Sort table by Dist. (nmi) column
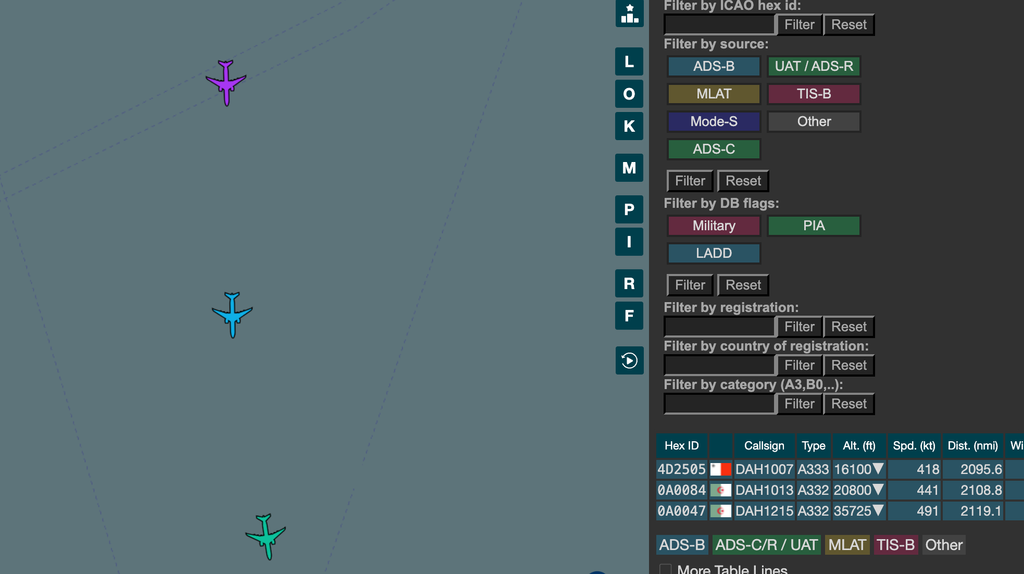The height and width of the screenshot is (574, 1024). [x=972, y=446]
